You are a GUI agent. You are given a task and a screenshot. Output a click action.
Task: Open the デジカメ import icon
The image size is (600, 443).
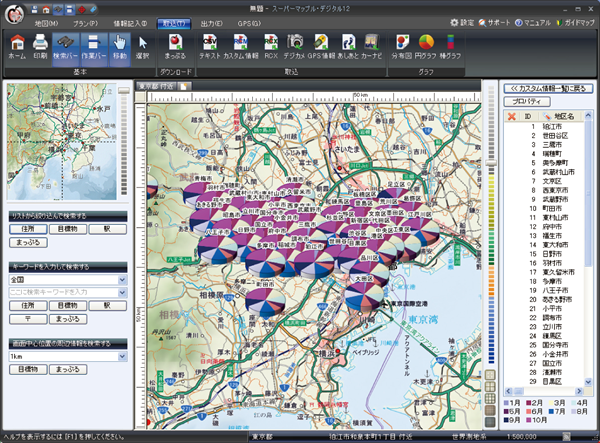coord(295,46)
